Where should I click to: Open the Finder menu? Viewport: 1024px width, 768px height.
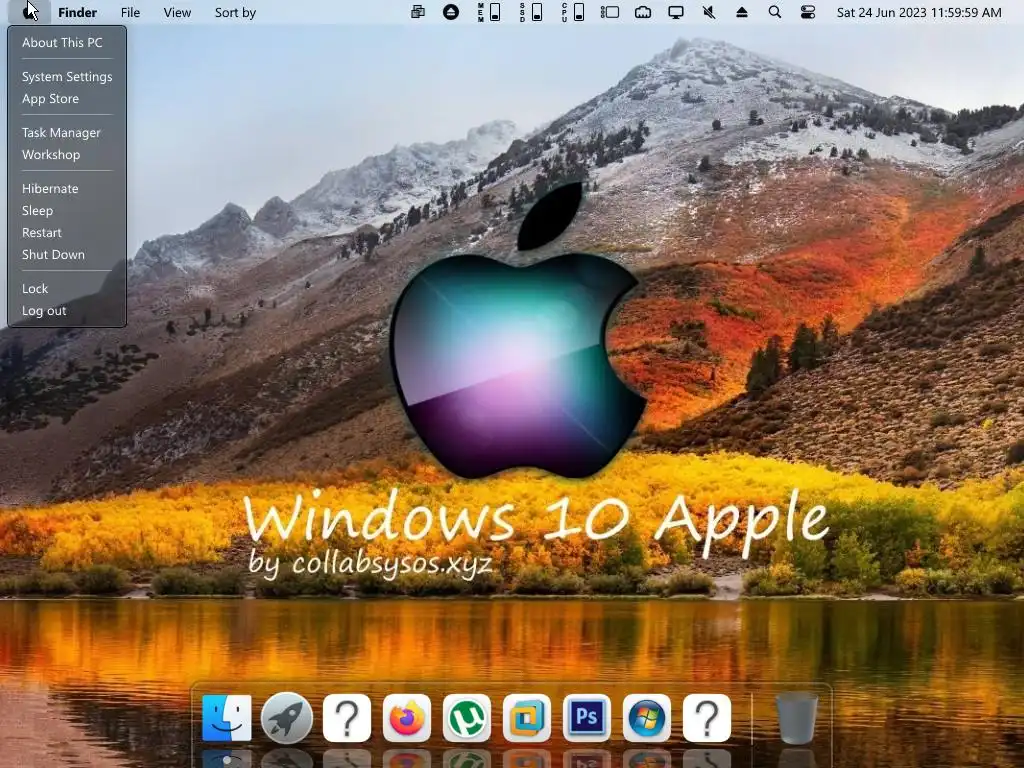(77, 12)
